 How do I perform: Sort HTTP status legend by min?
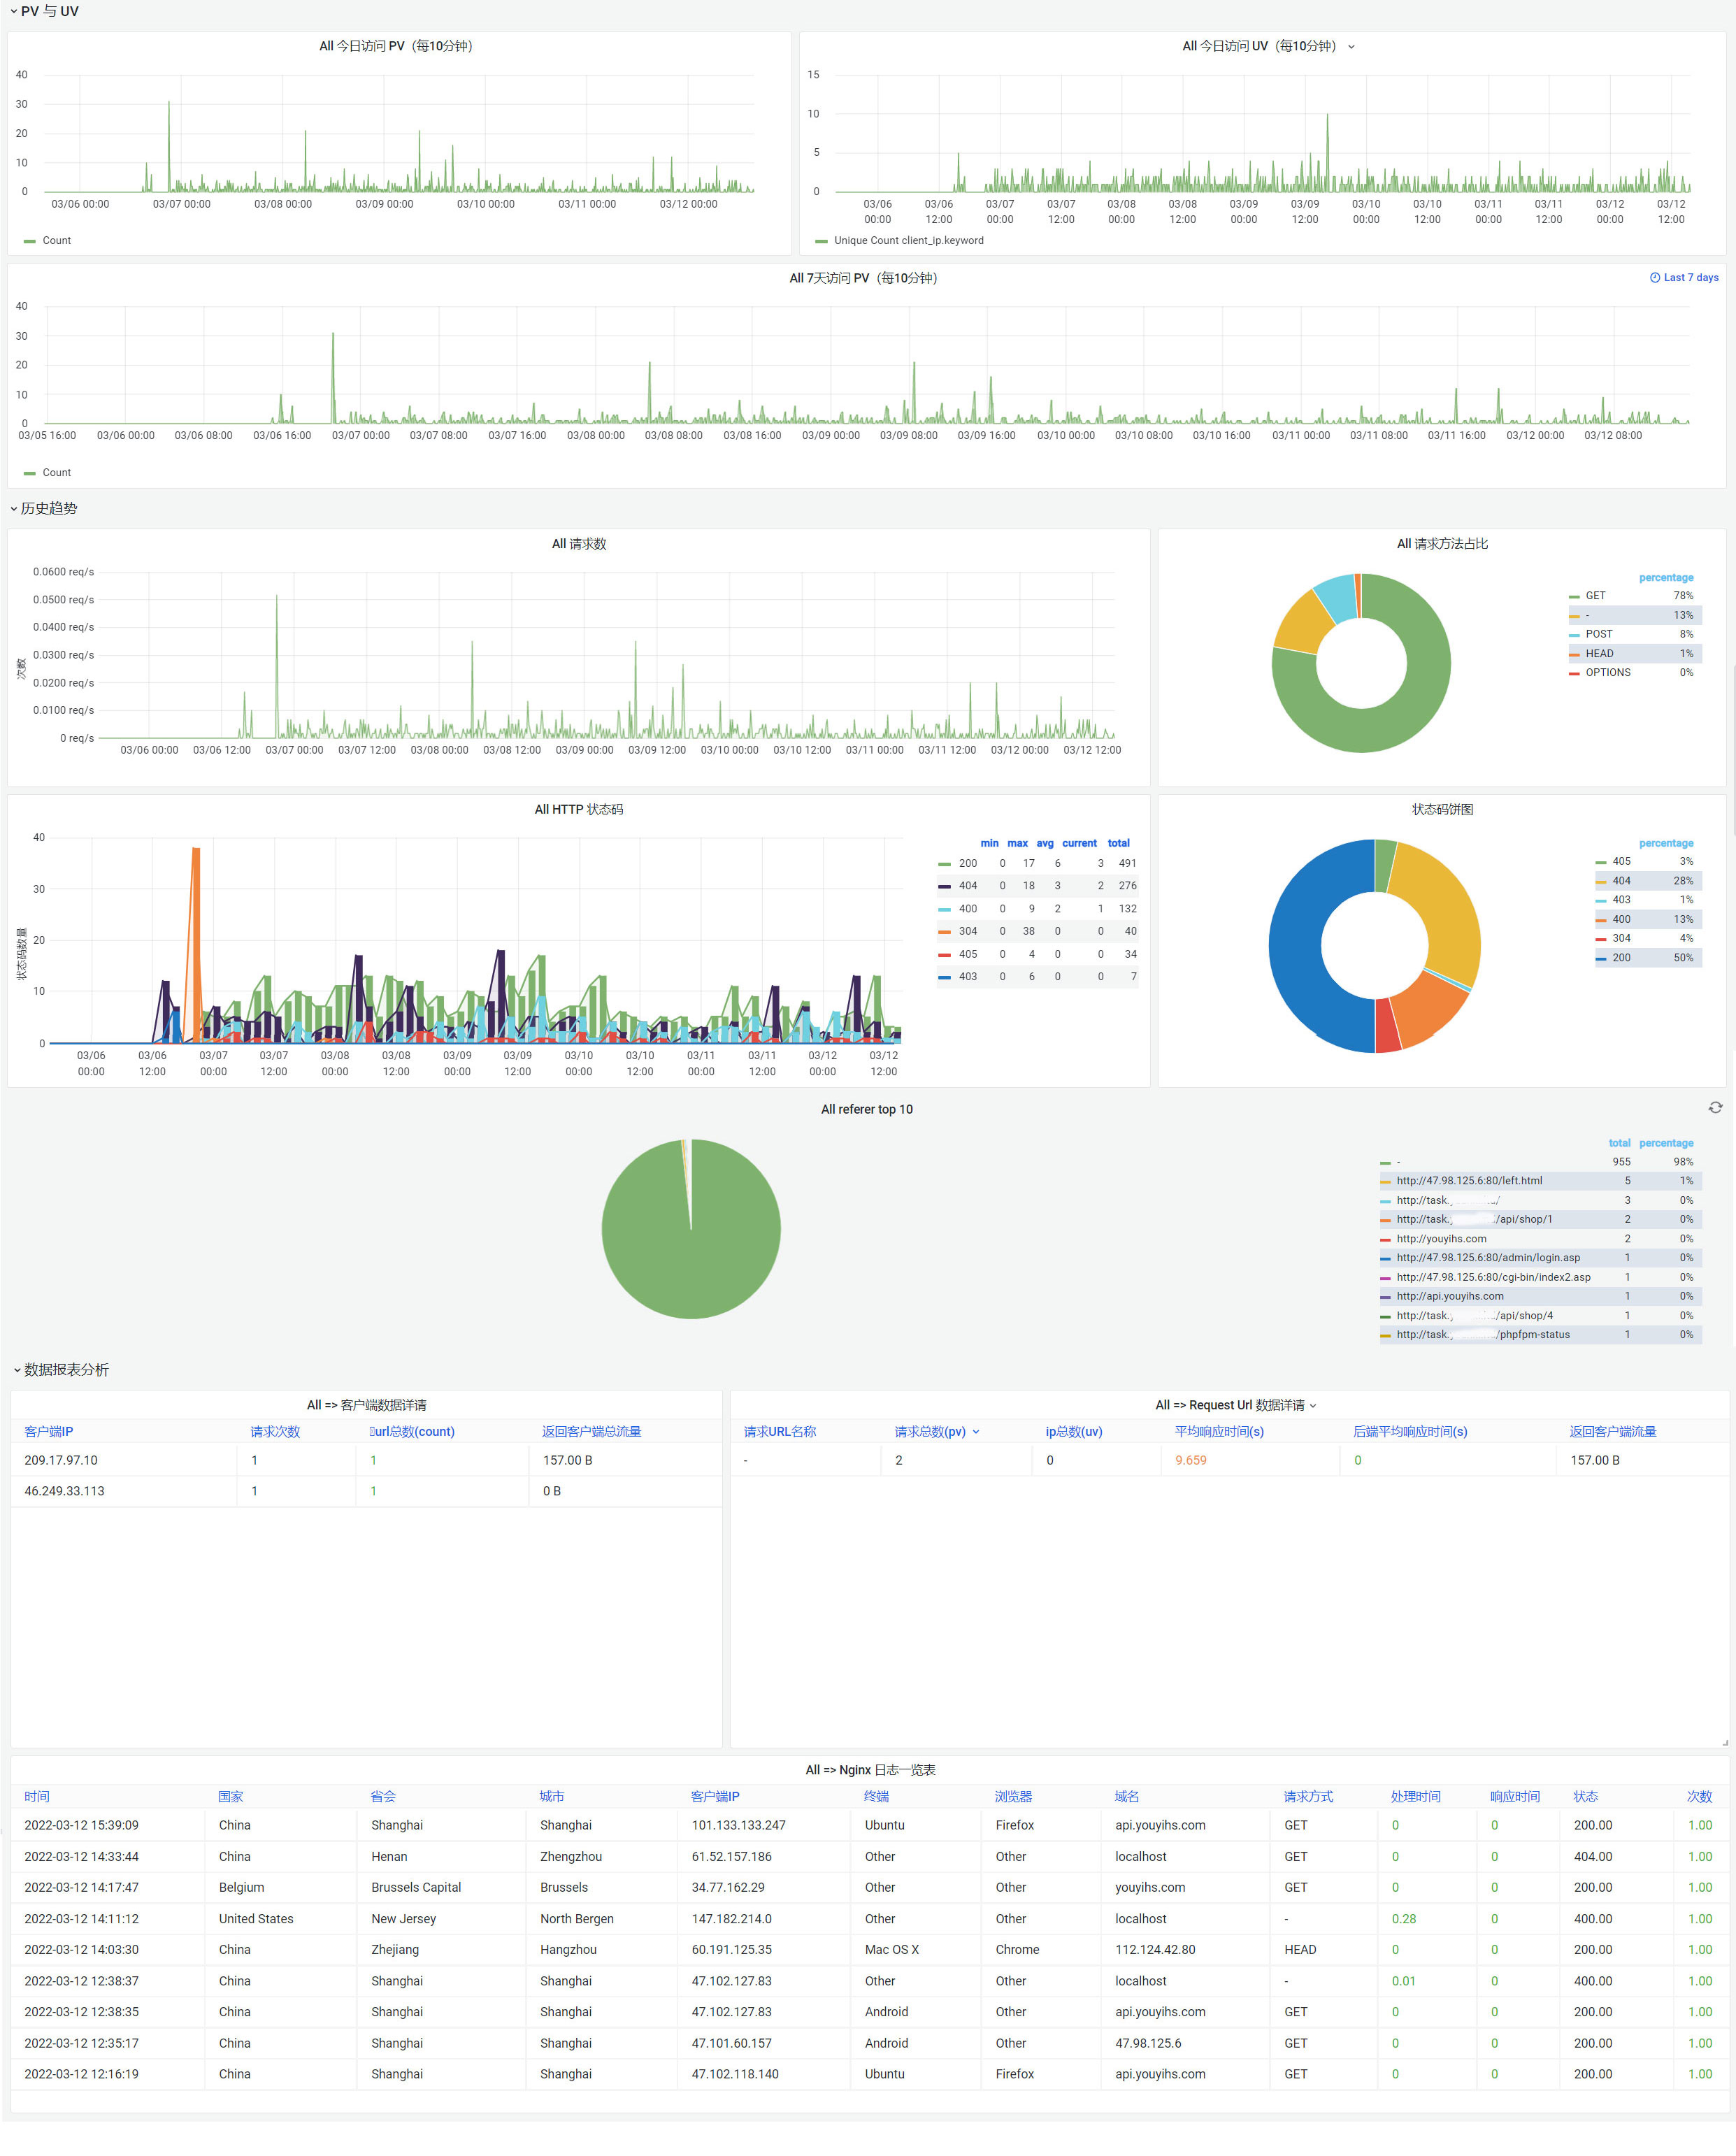click(x=989, y=843)
